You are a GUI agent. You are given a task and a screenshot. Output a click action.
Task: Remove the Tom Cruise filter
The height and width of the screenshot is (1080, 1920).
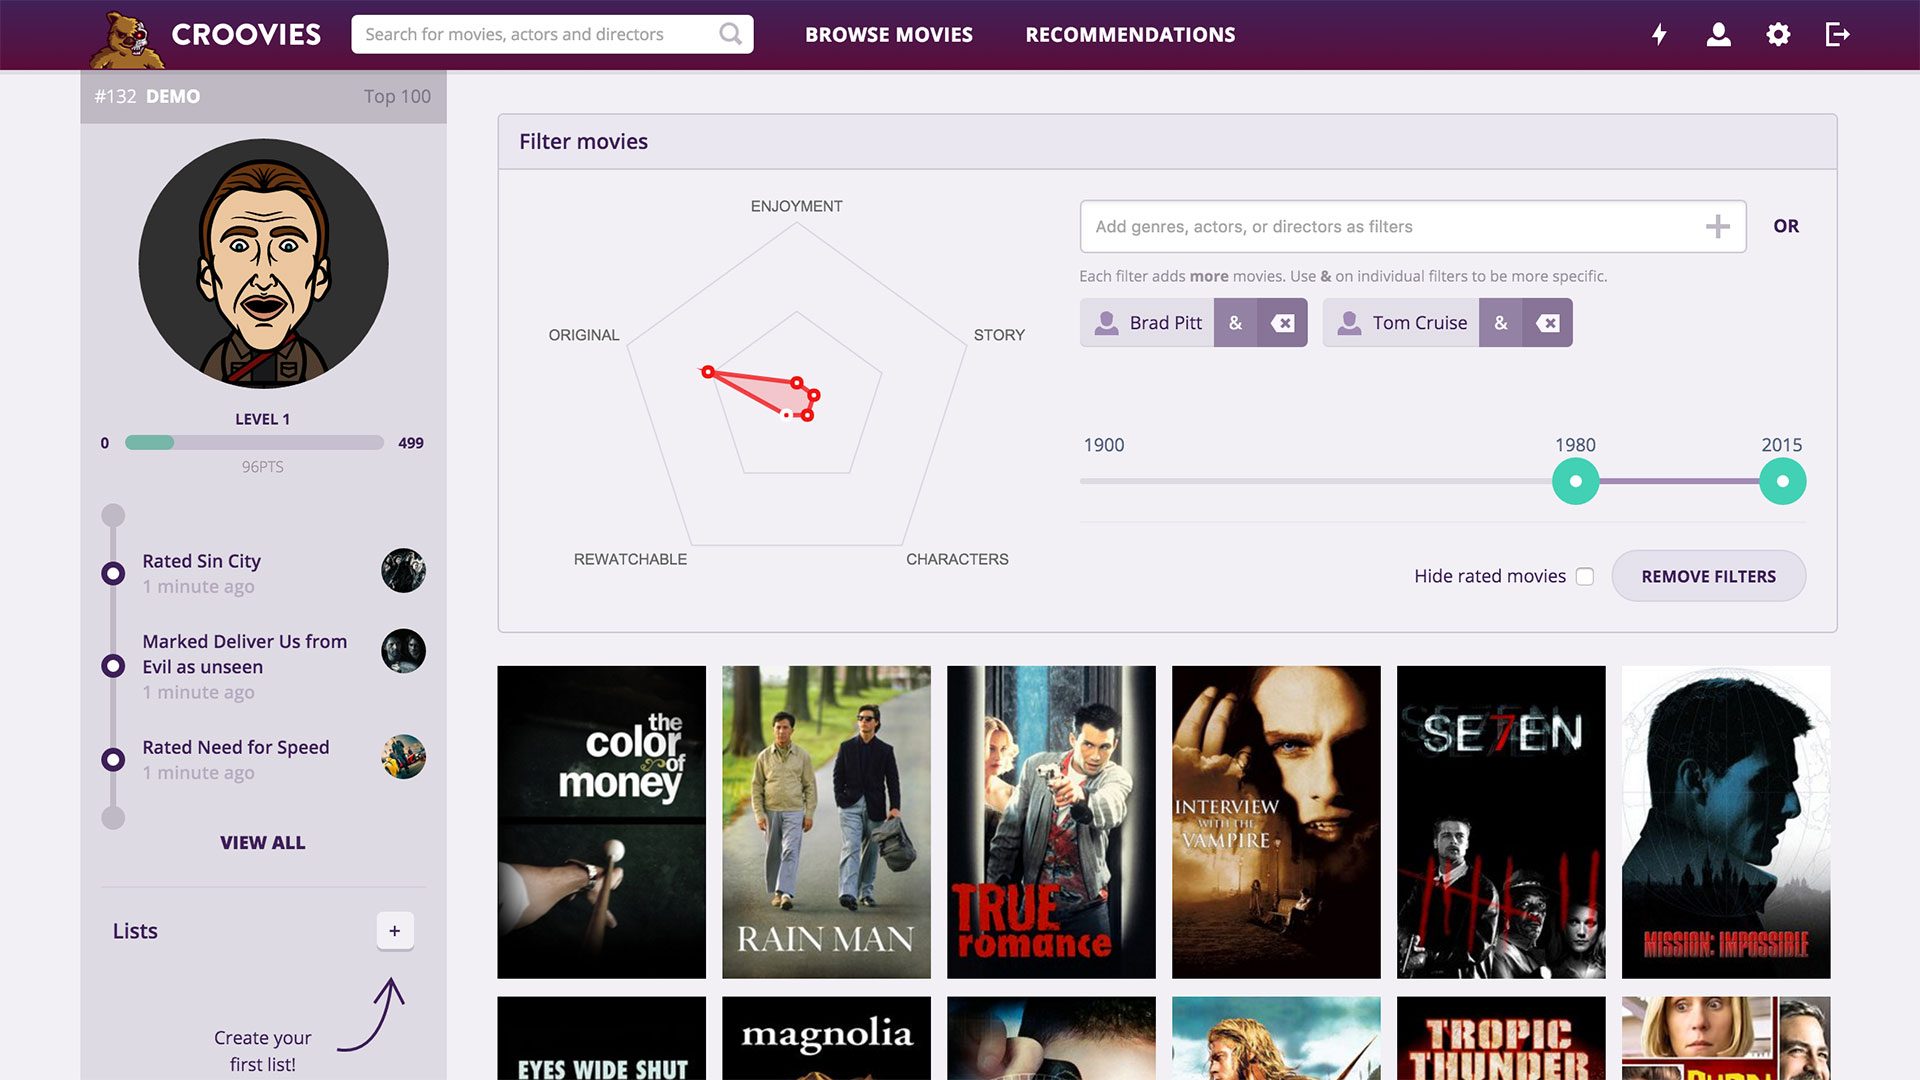tap(1547, 323)
